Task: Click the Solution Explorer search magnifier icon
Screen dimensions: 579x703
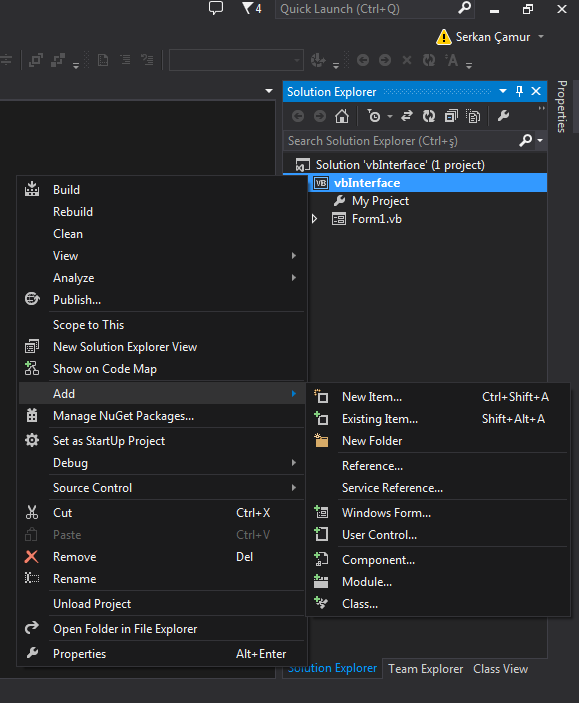Action: click(525, 141)
